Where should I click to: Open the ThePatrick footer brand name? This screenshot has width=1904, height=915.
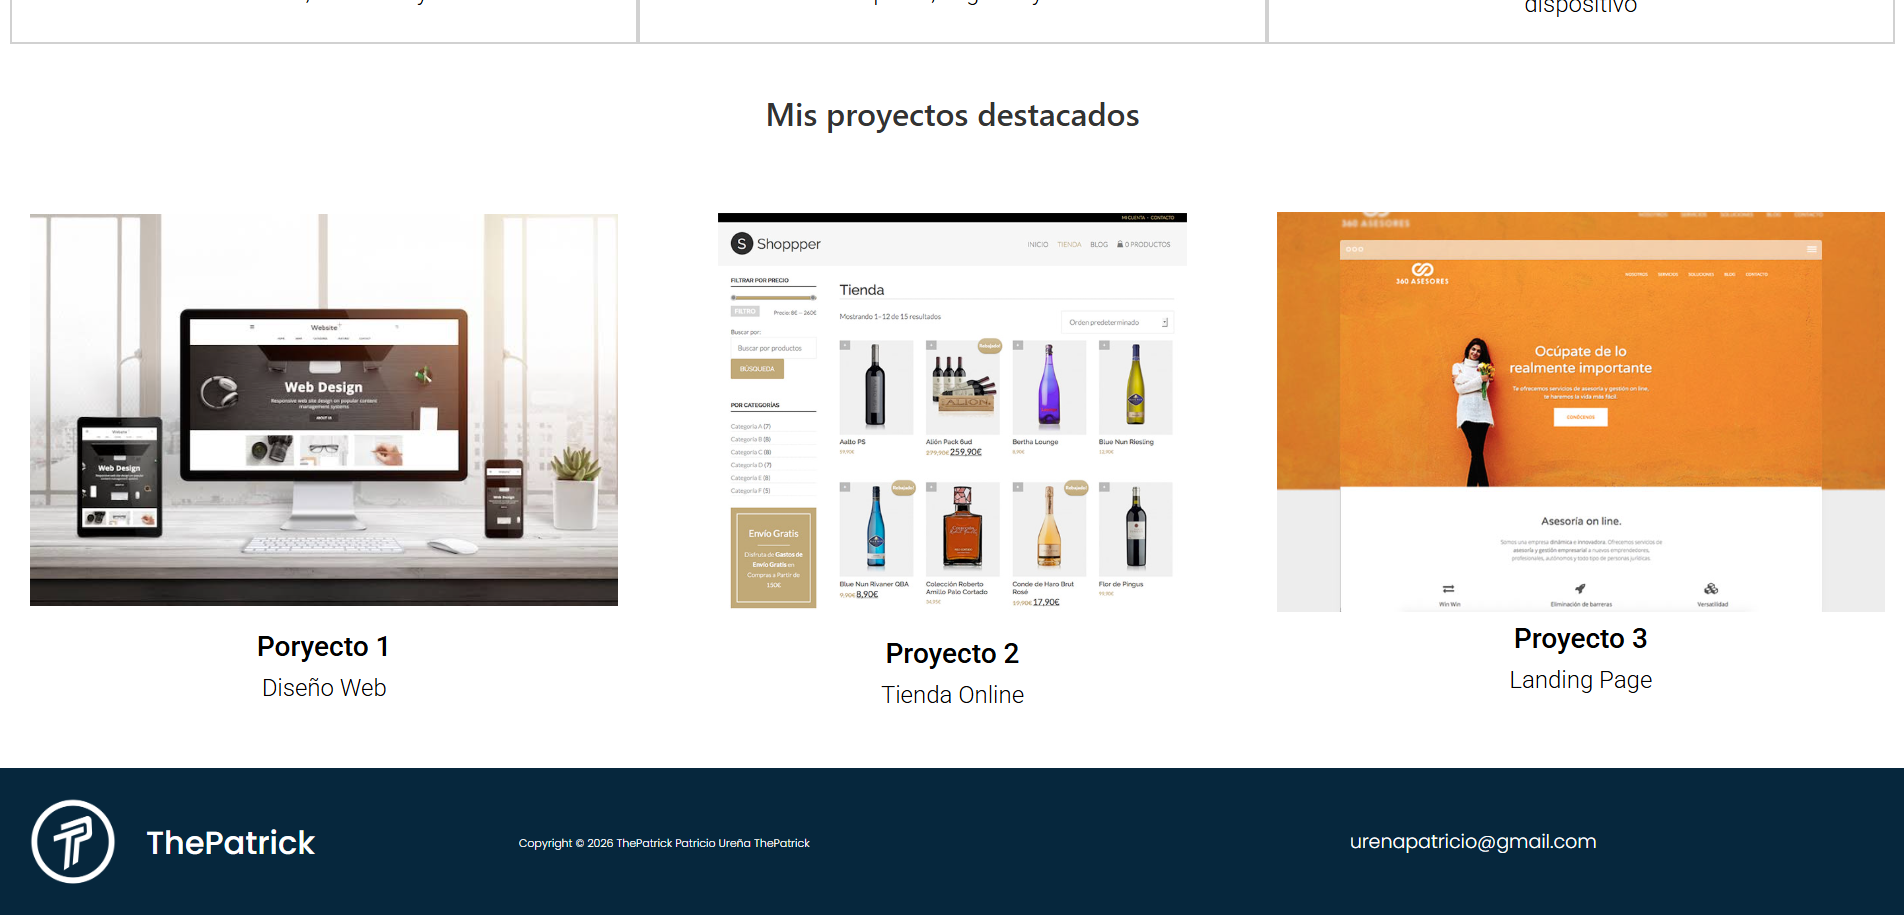click(231, 843)
